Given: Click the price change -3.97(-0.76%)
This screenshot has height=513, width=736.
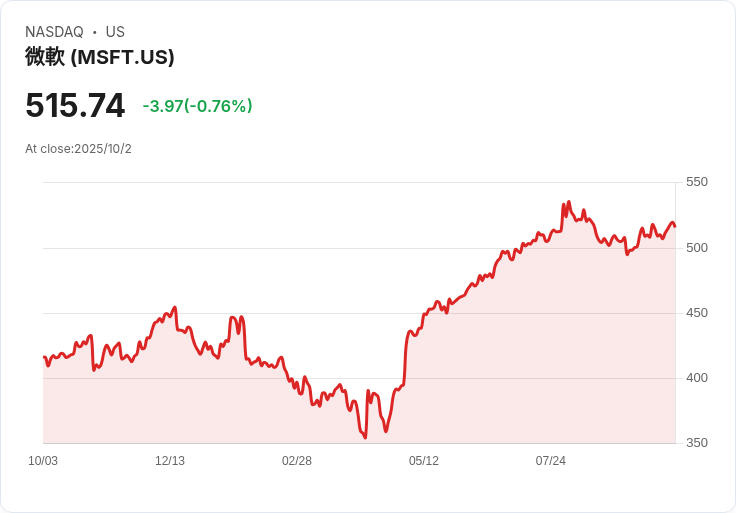Looking at the screenshot, I should [198, 106].
